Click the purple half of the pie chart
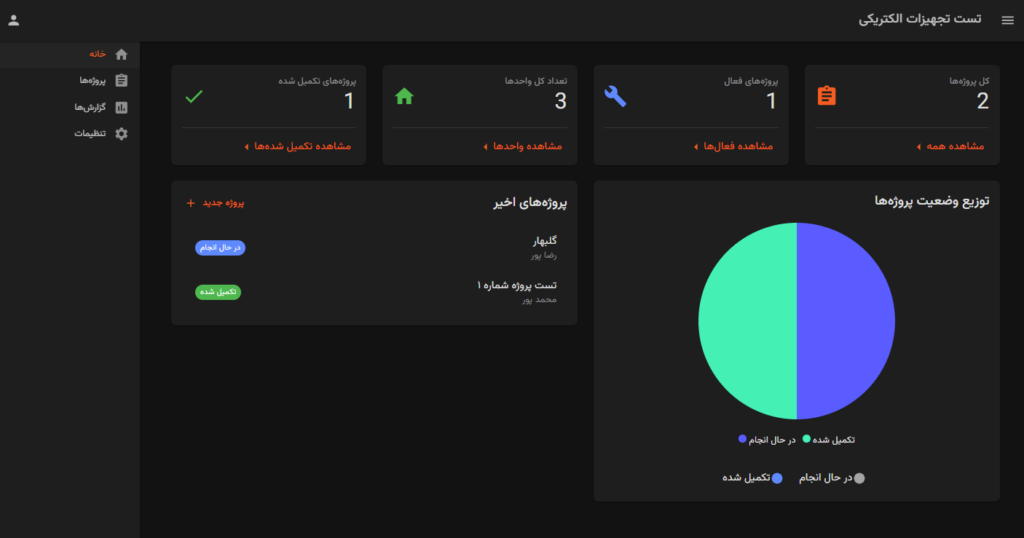Image resolution: width=1024 pixels, height=538 pixels. 846,321
